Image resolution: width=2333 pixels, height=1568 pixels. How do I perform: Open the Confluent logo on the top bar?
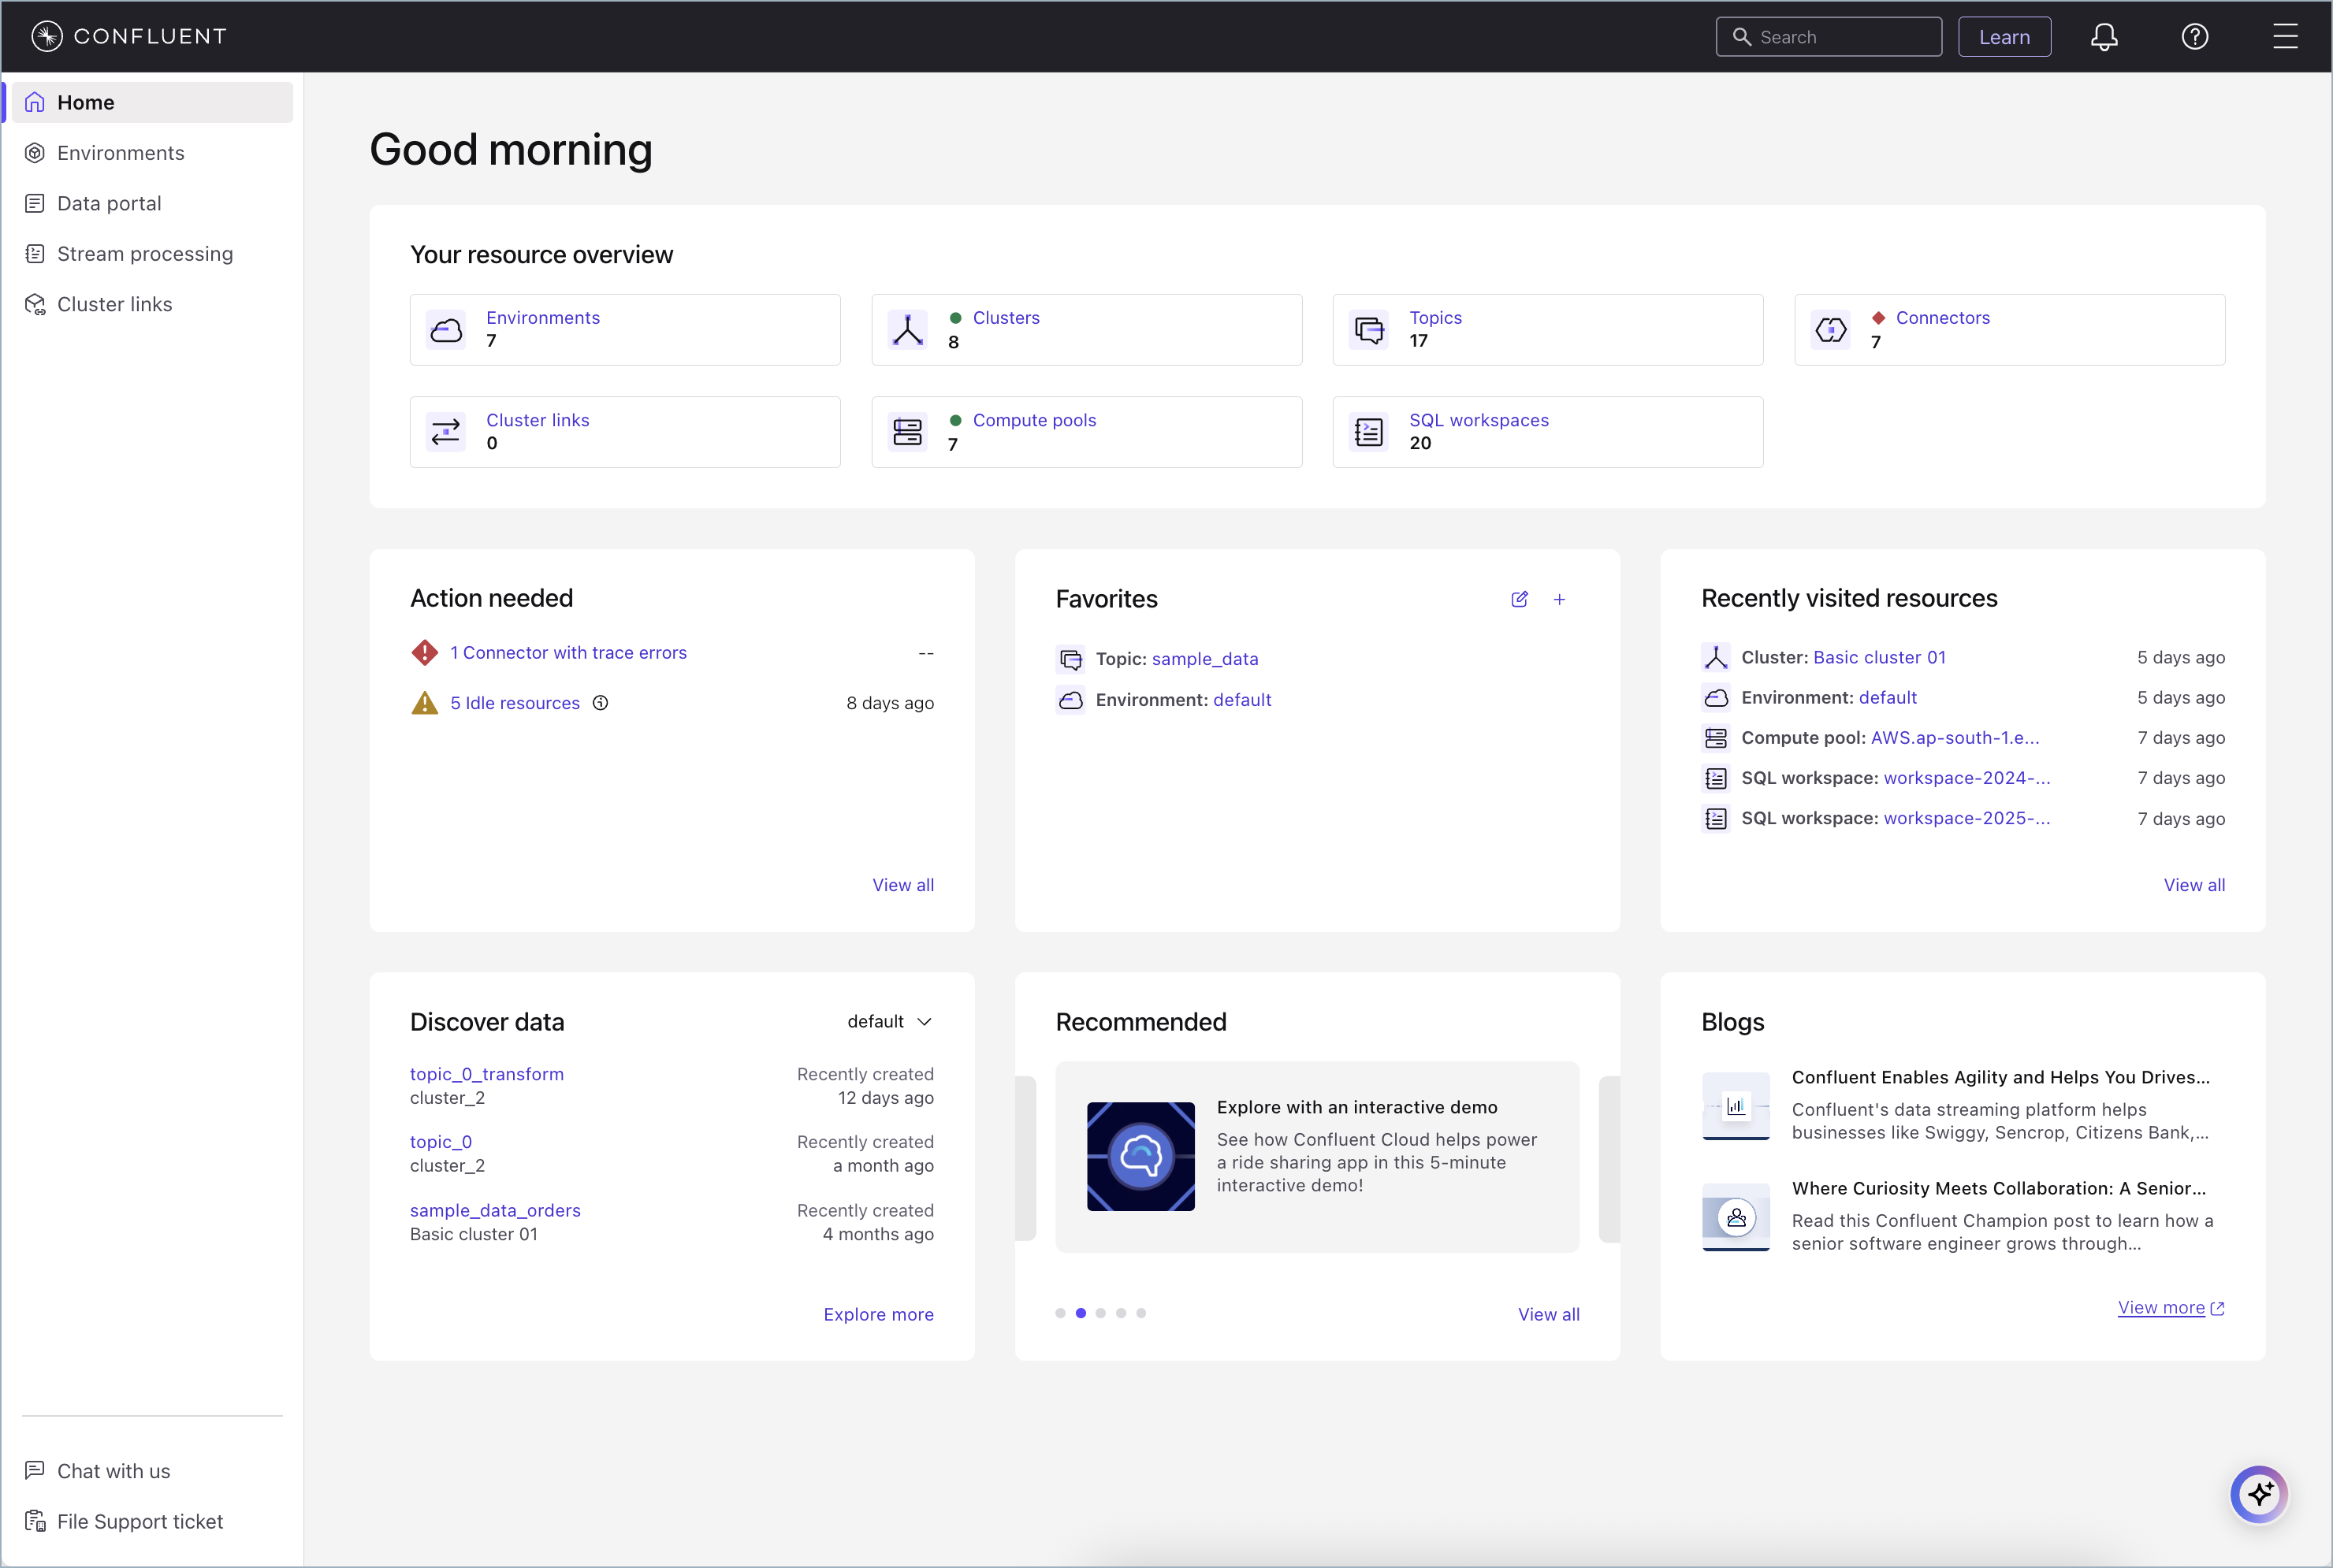click(x=127, y=36)
